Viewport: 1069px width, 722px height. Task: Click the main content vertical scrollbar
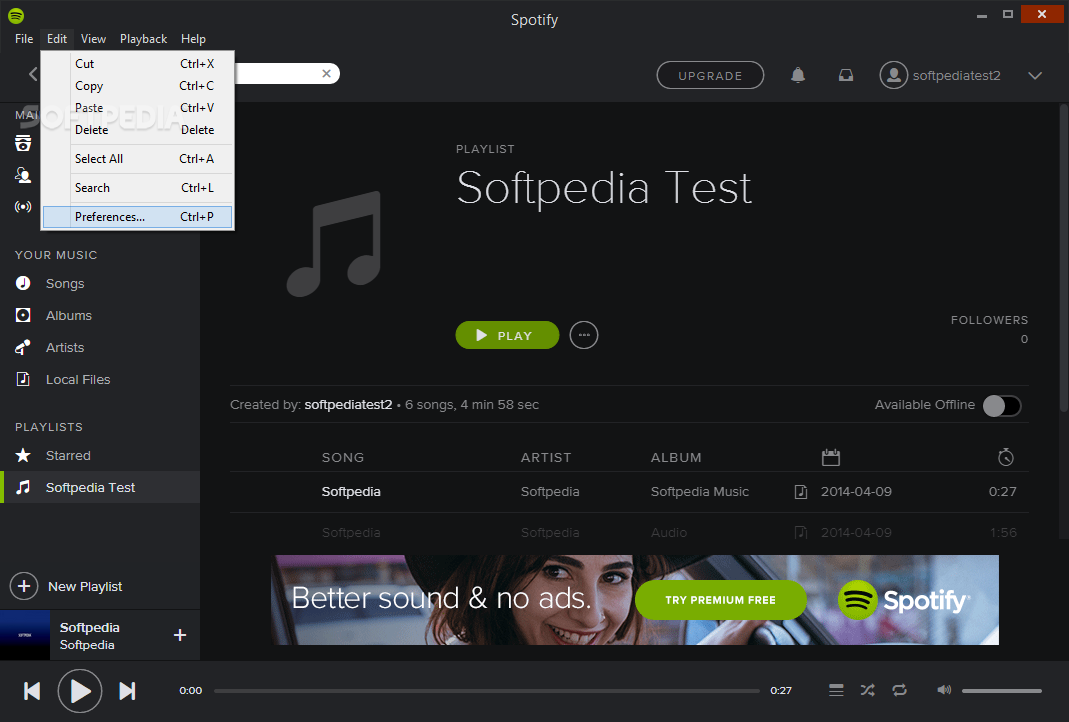tap(1064, 258)
